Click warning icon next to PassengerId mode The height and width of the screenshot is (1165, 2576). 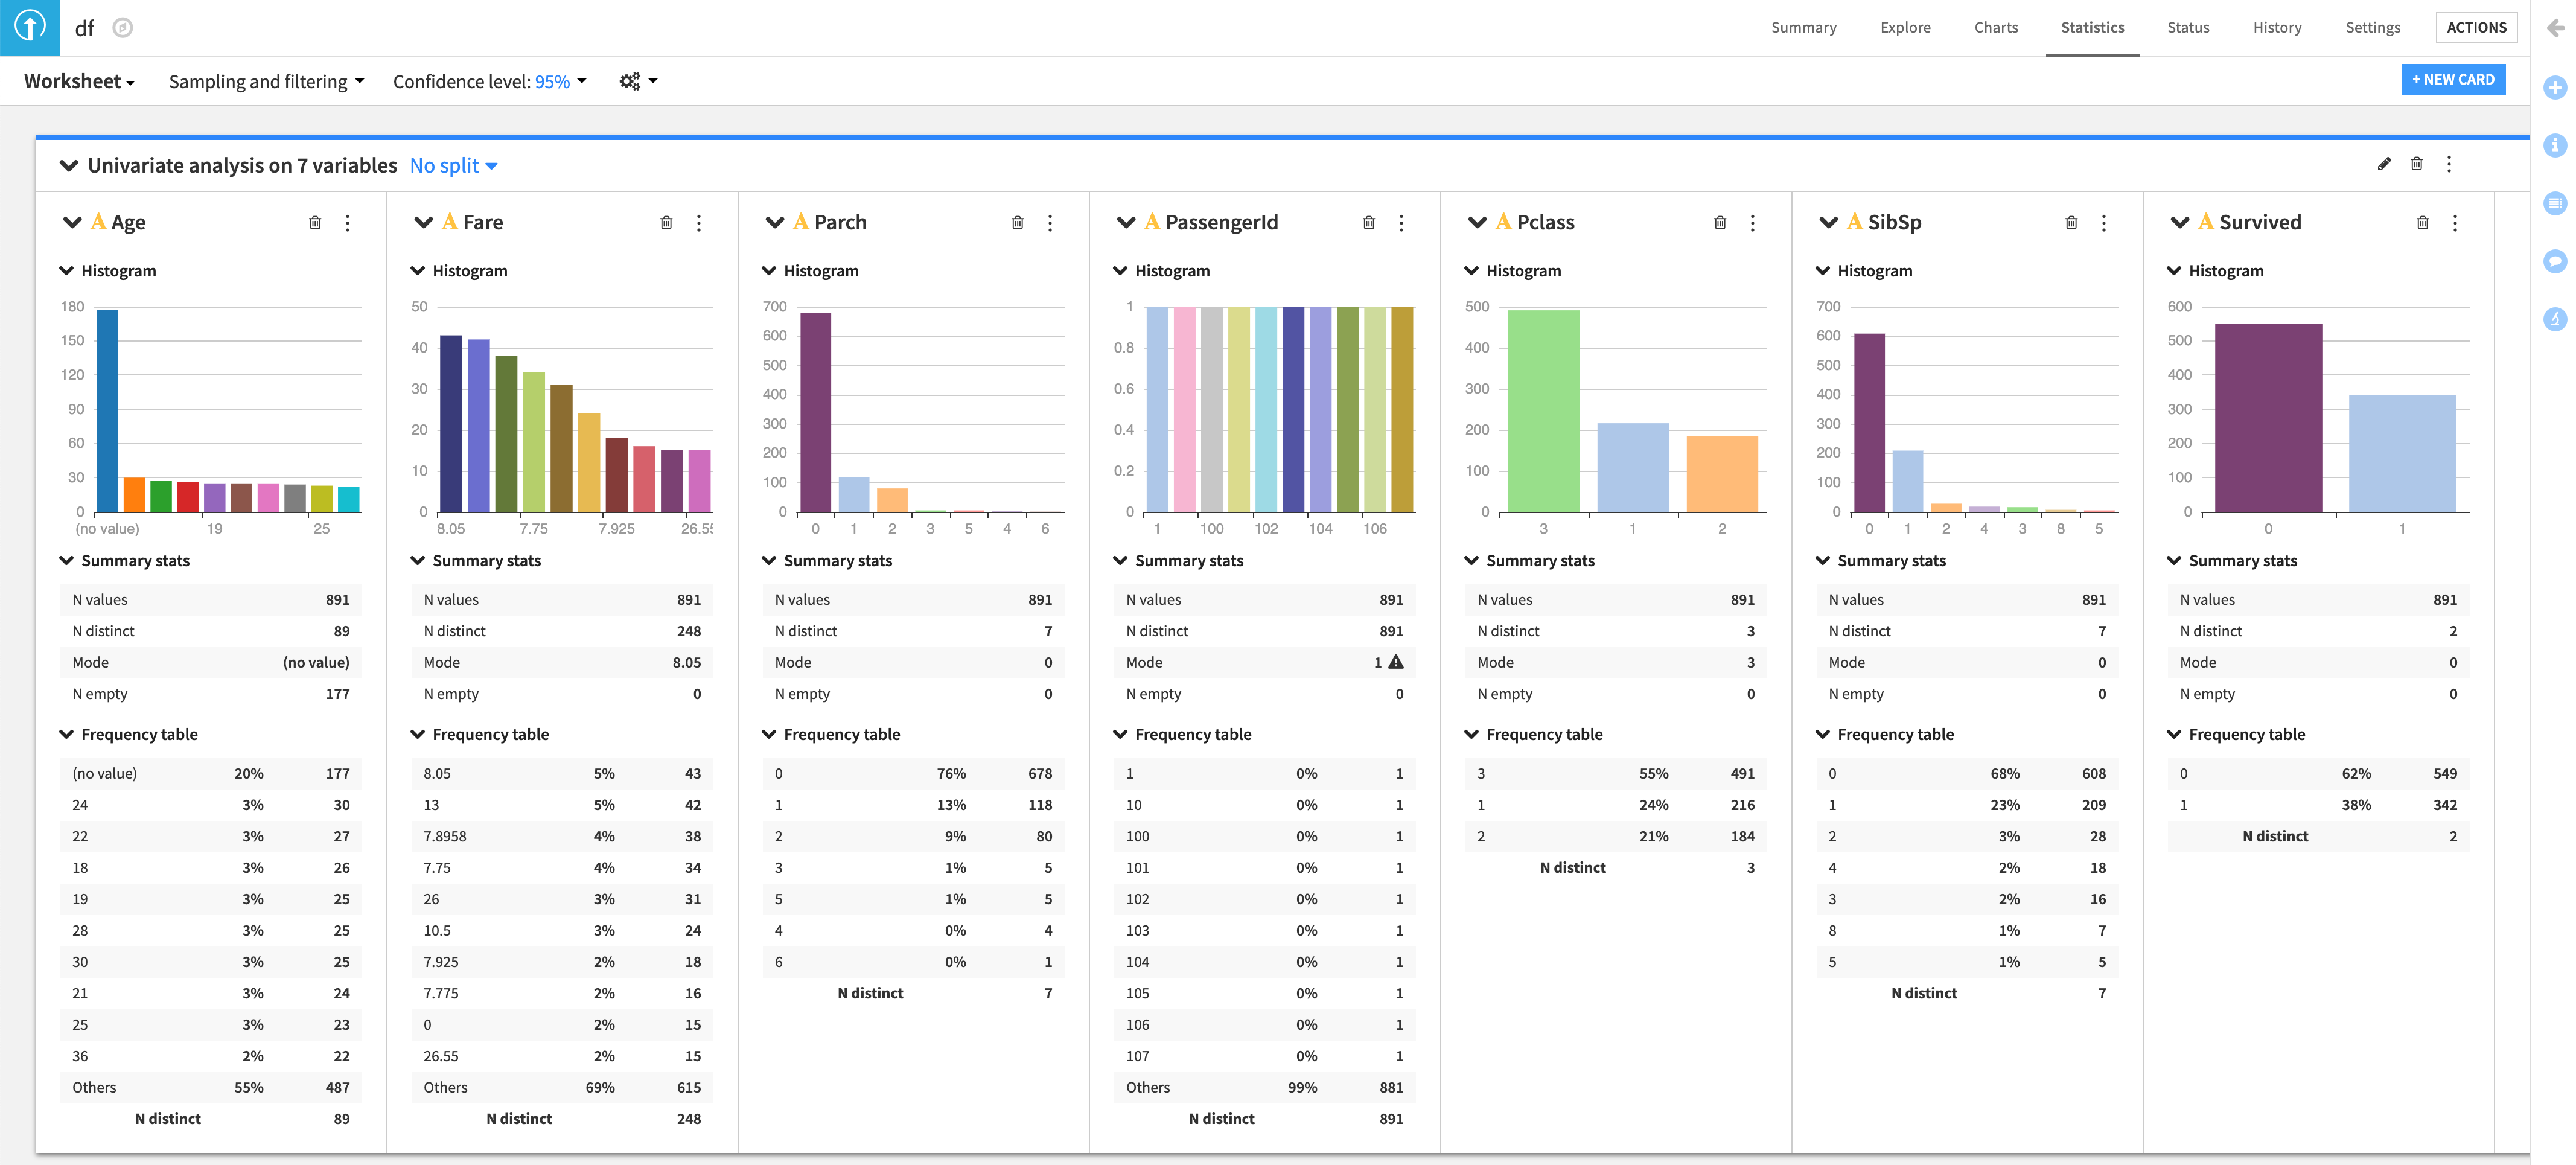tap(1396, 662)
